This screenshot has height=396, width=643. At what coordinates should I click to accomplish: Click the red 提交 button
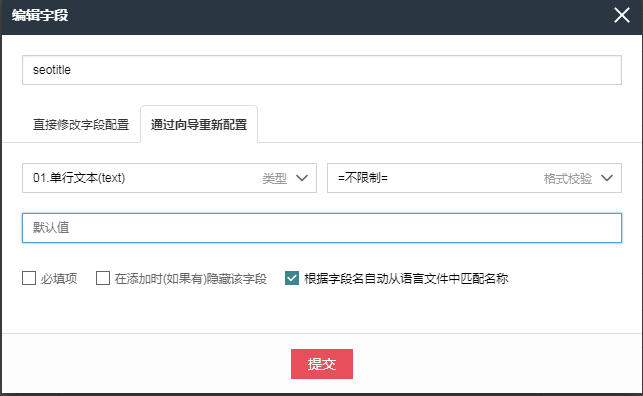(x=322, y=364)
